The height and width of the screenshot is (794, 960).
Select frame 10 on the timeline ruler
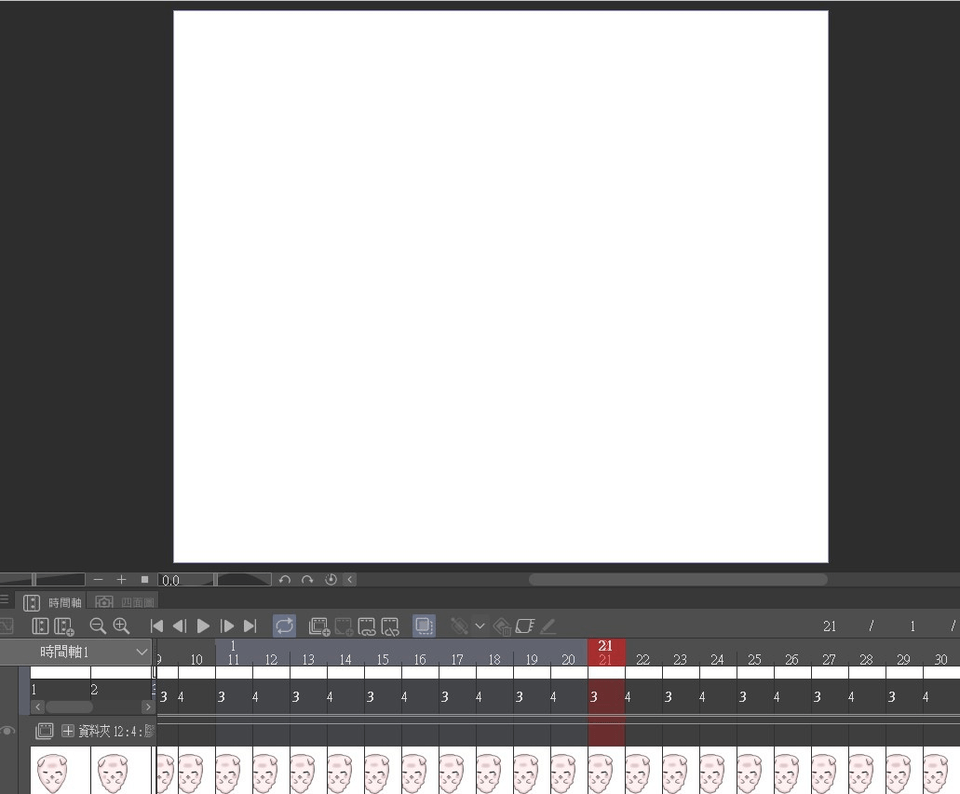point(197,659)
